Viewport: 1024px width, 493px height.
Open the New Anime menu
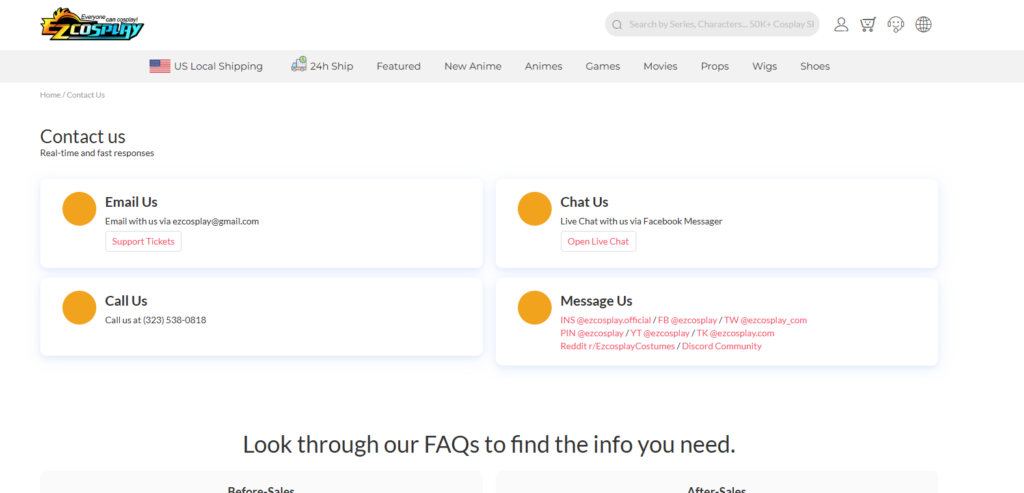473,66
